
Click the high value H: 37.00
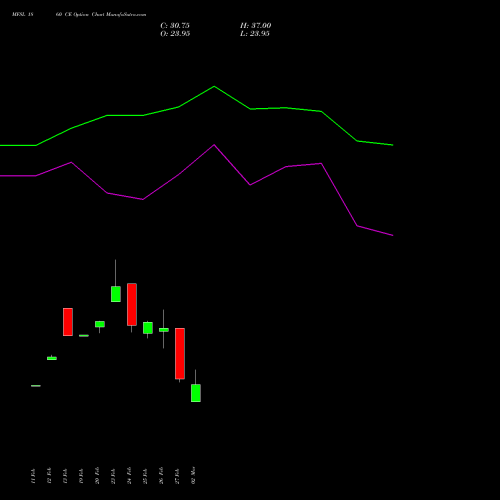255,26
